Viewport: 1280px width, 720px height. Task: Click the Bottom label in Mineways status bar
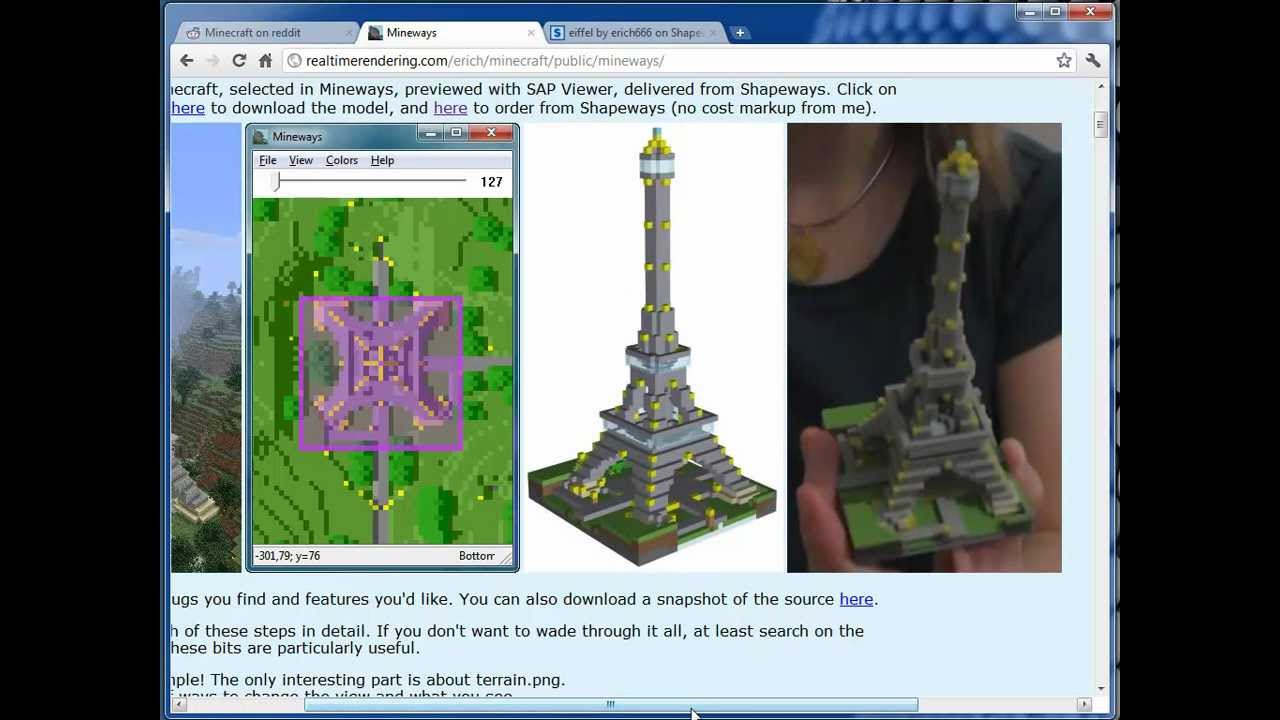tap(477, 556)
